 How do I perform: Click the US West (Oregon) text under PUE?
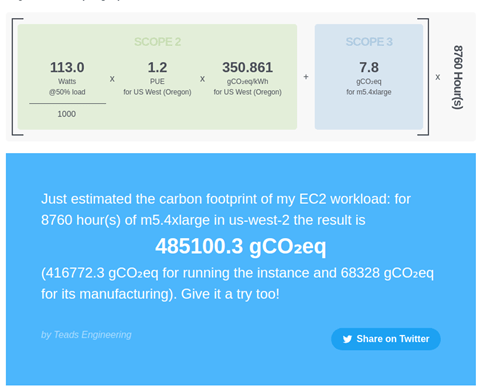[162, 92]
